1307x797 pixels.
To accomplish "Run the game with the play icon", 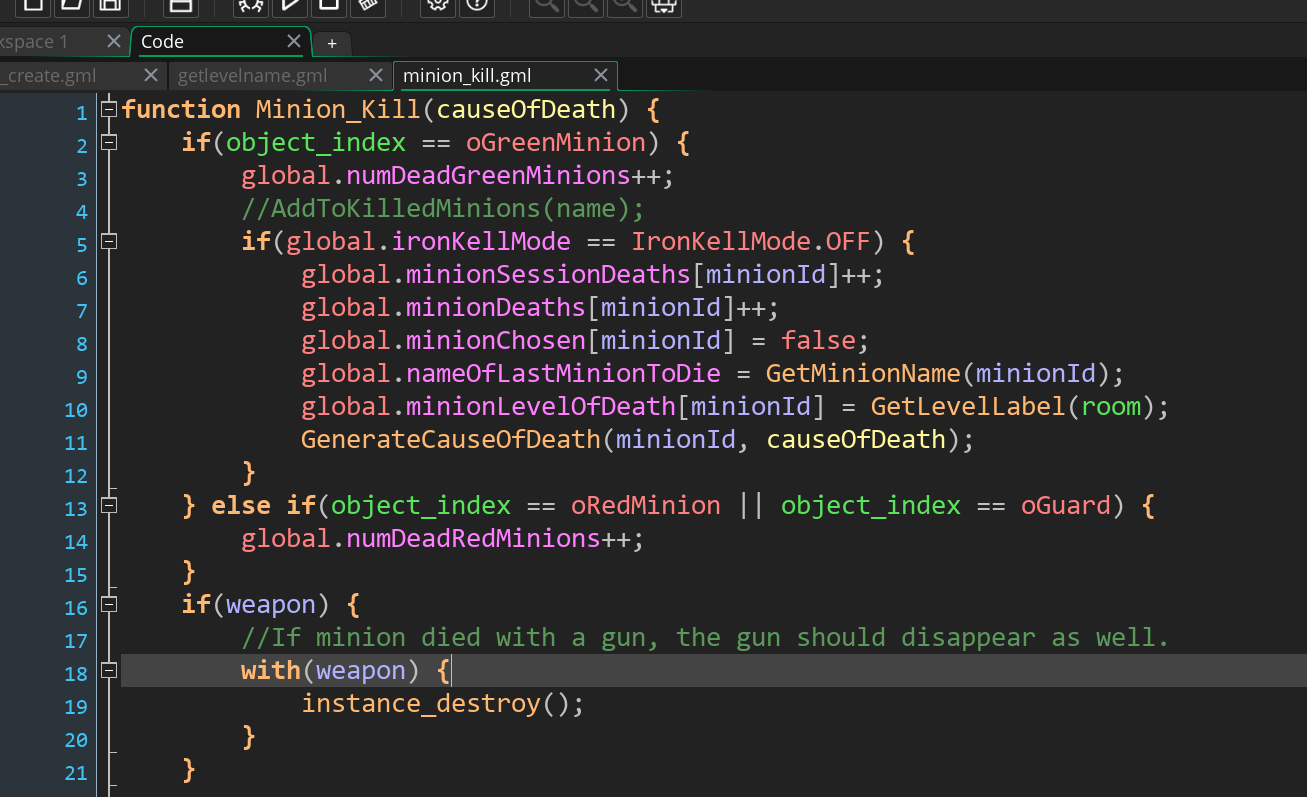I will [290, 4].
